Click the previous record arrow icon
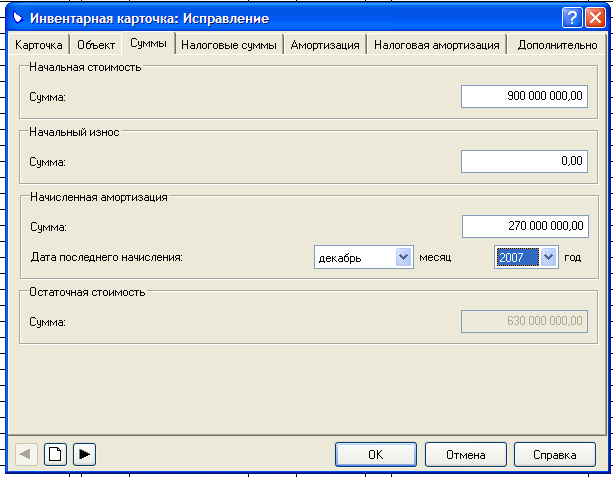Image resolution: width=613 pixels, height=477 pixels. [27, 454]
